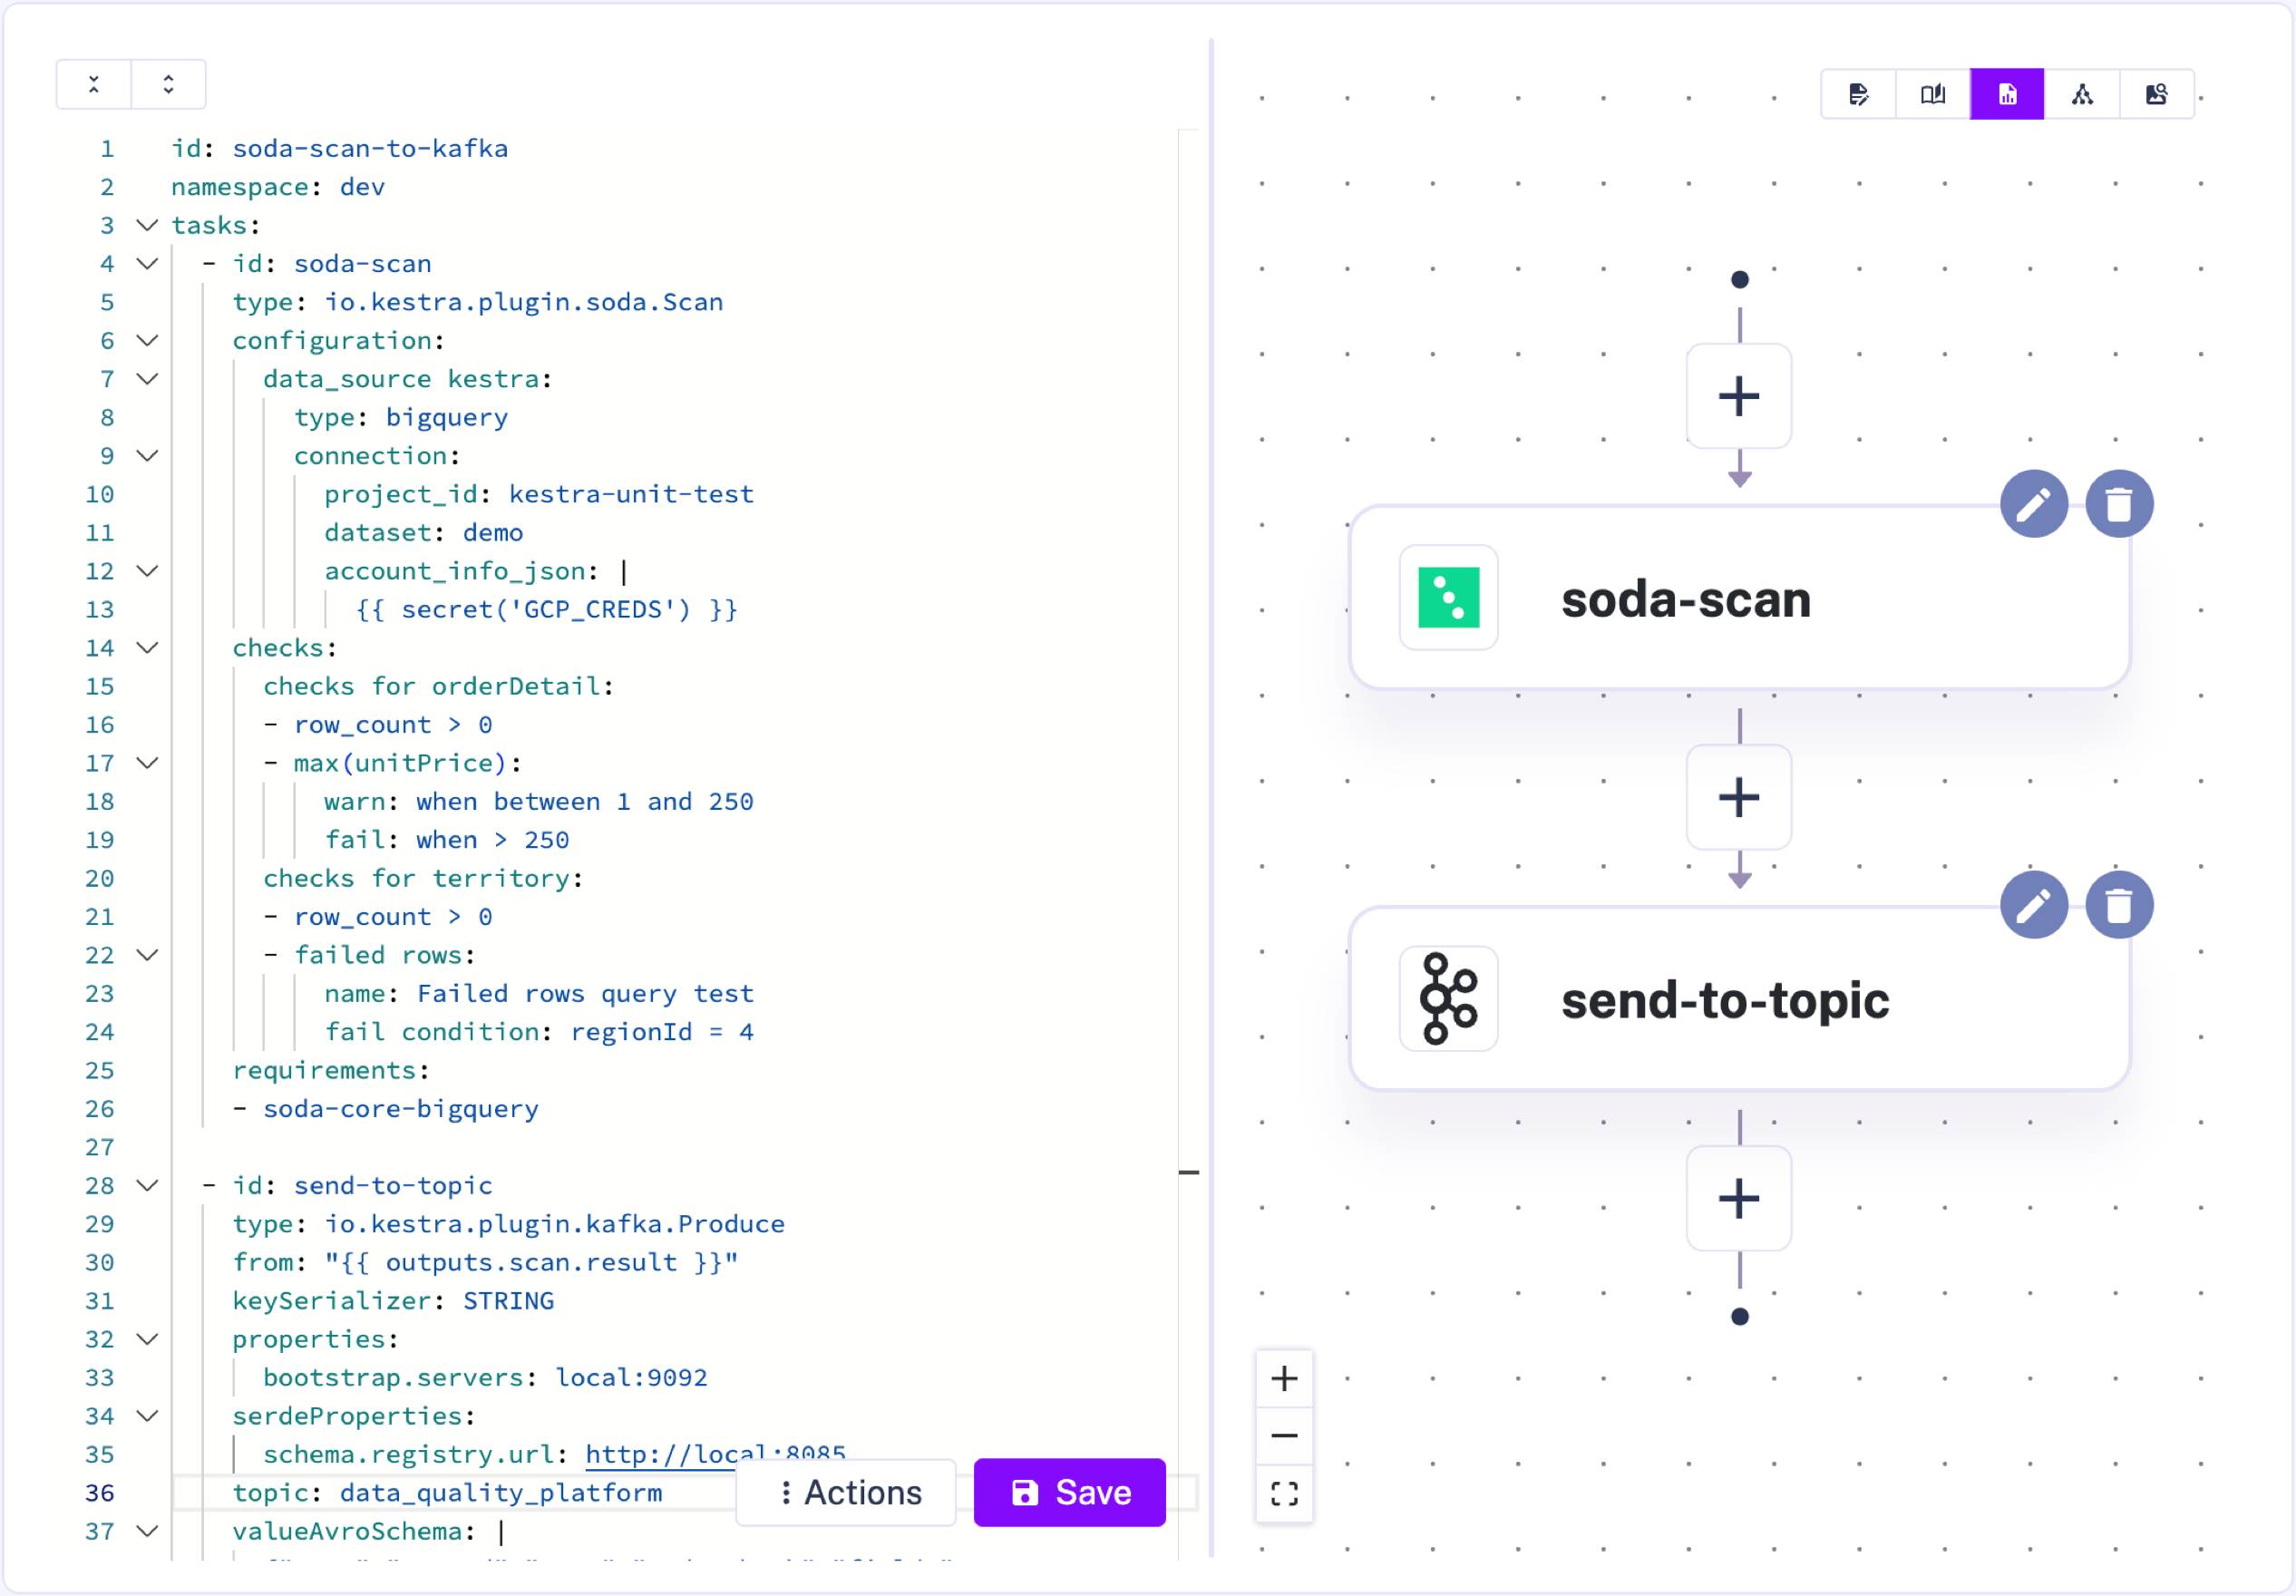Save the flow
2296x1596 pixels.
pyautogui.click(x=1069, y=1492)
